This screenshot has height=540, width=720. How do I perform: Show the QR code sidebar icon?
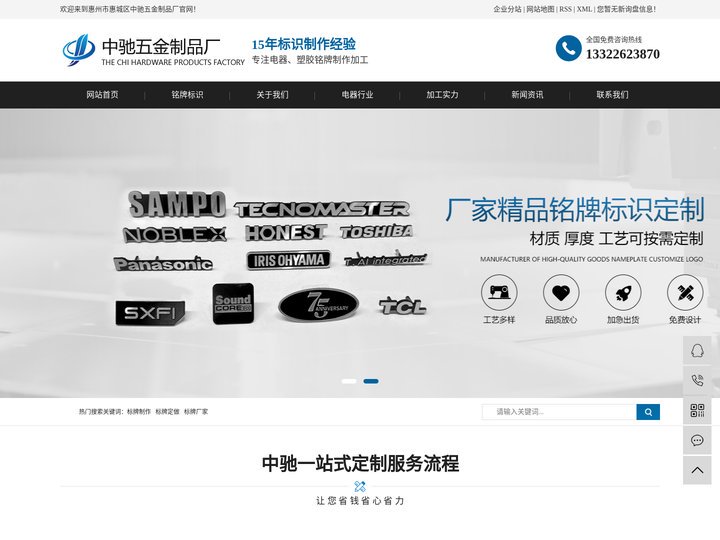(x=697, y=411)
